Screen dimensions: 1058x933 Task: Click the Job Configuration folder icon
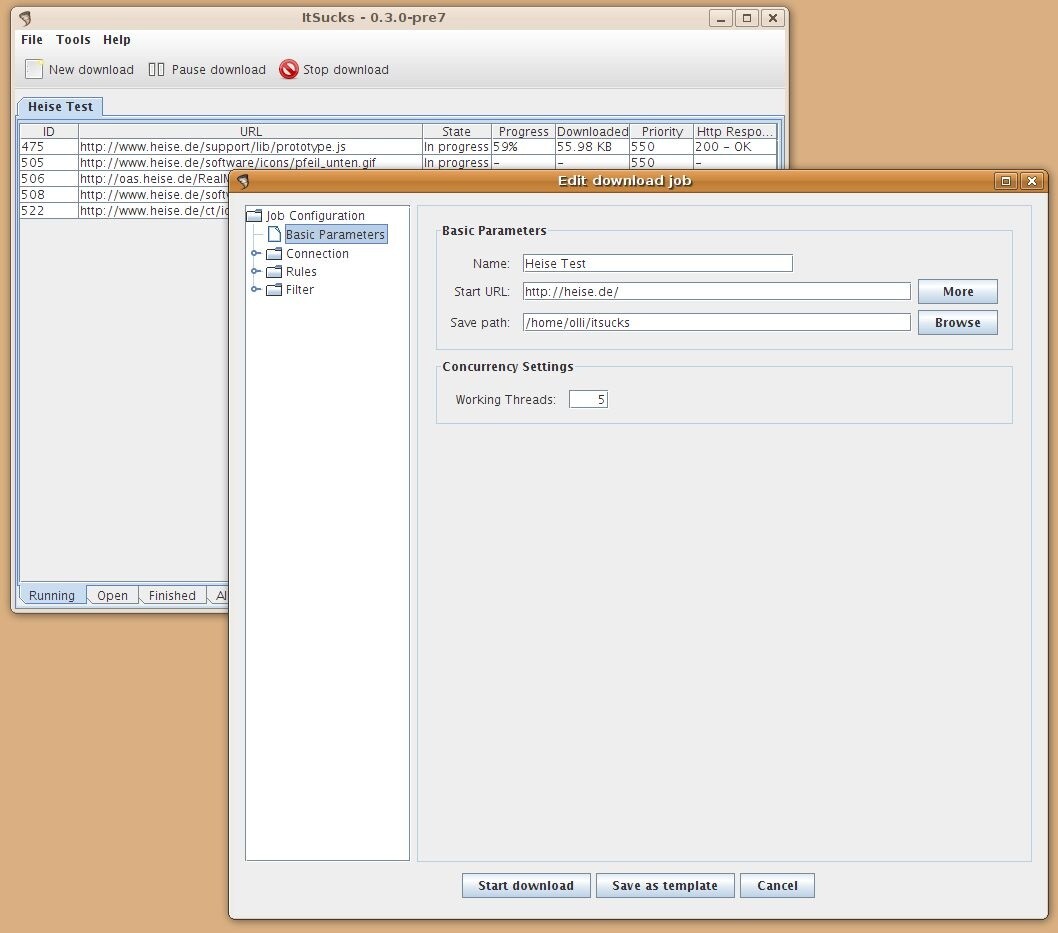click(254, 216)
